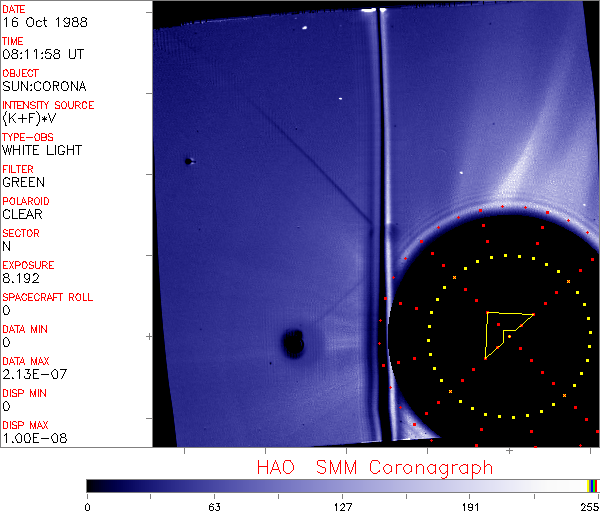Screen dimensions: 600x512
Task: Select the WHITE LIGHT observation type text
Action: pyautogui.click(x=42, y=150)
